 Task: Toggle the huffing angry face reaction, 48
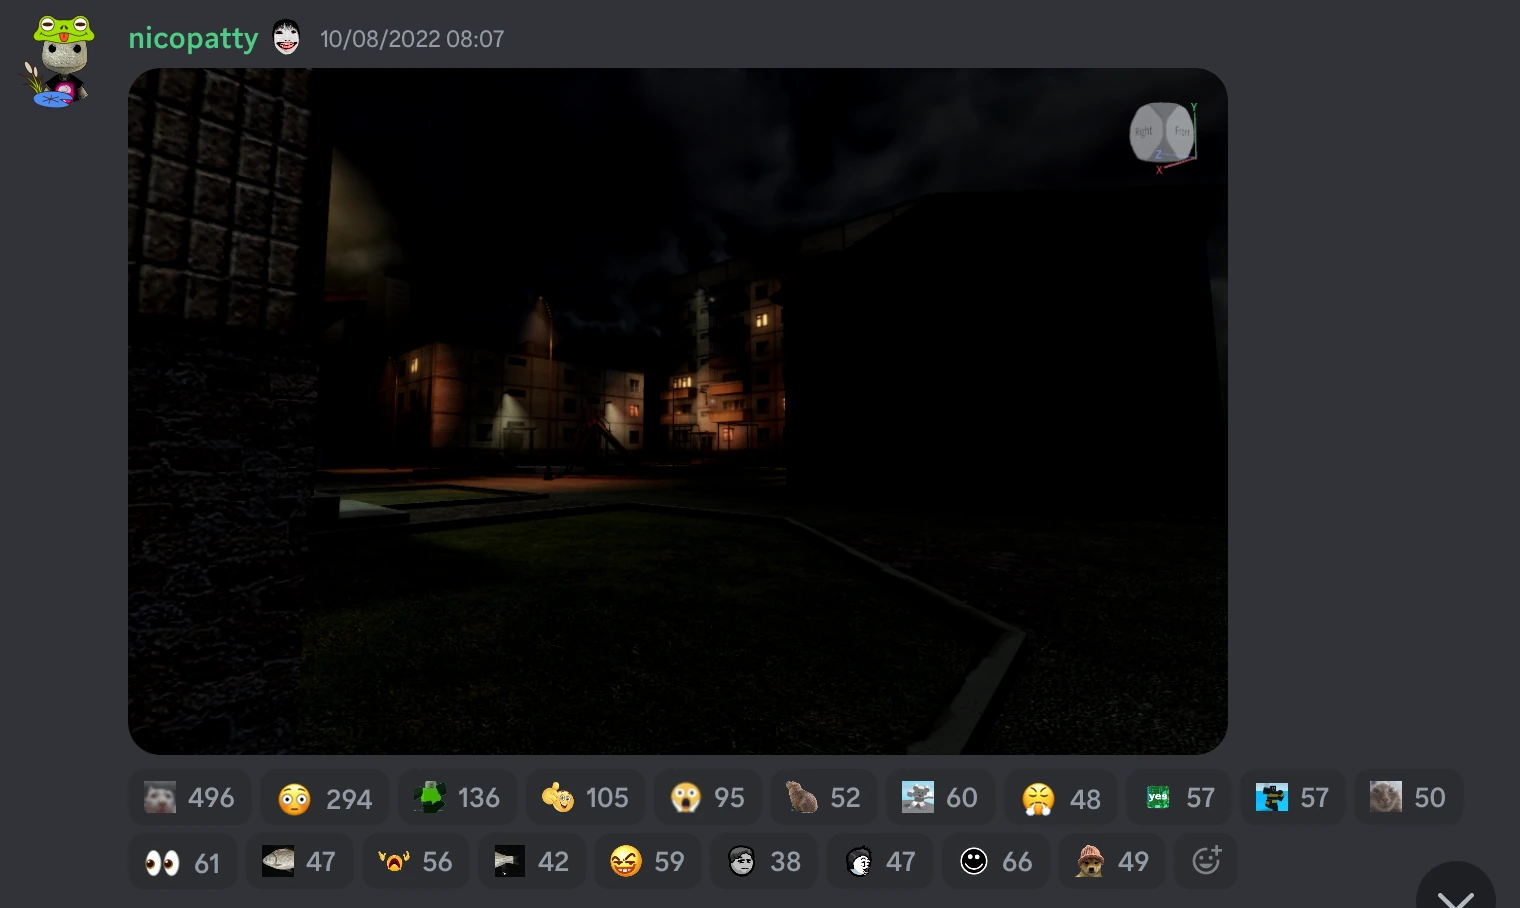click(x=1060, y=798)
